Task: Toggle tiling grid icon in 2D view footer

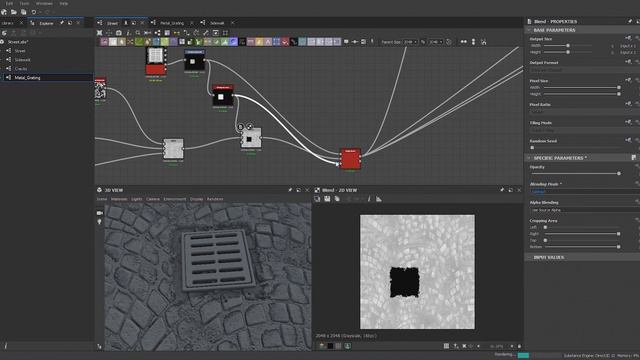Action: pyautogui.click(x=446, y=346)
